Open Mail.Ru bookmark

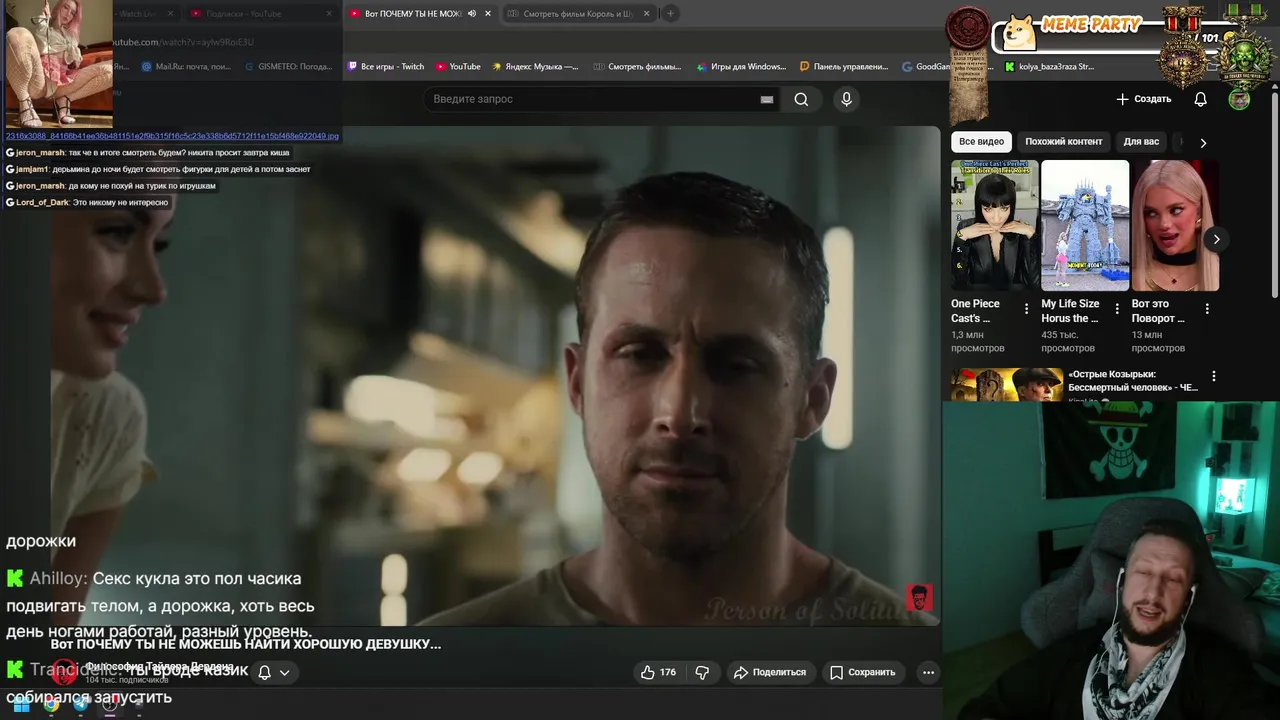(186, 67)
